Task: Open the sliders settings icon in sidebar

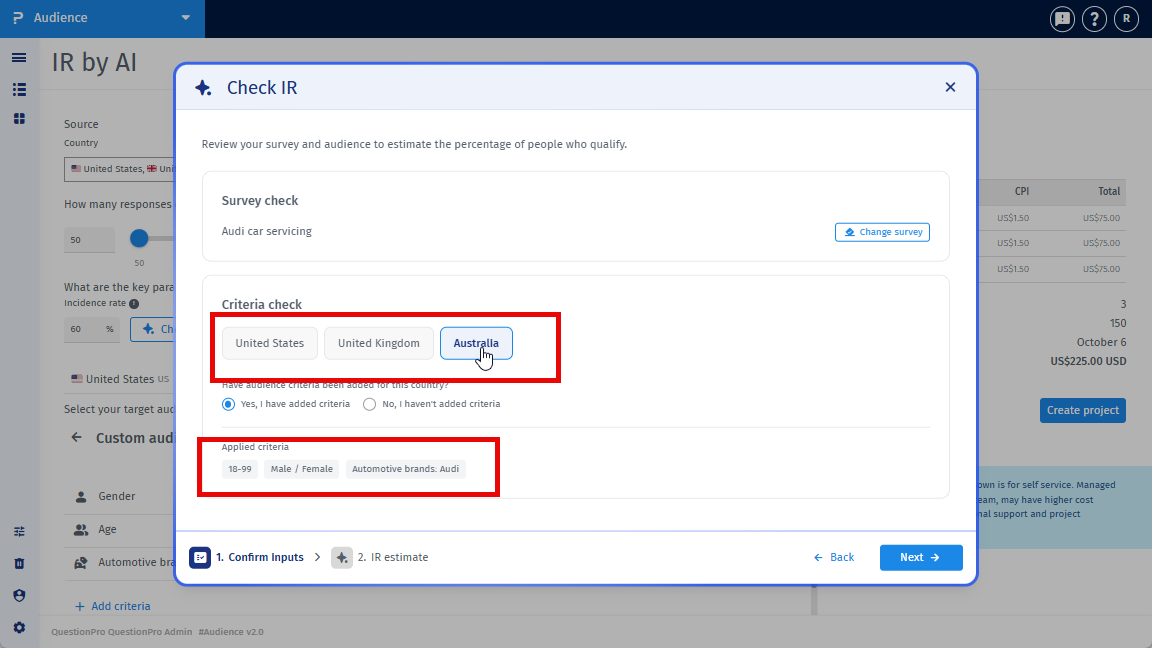Action: coord(19,531)
